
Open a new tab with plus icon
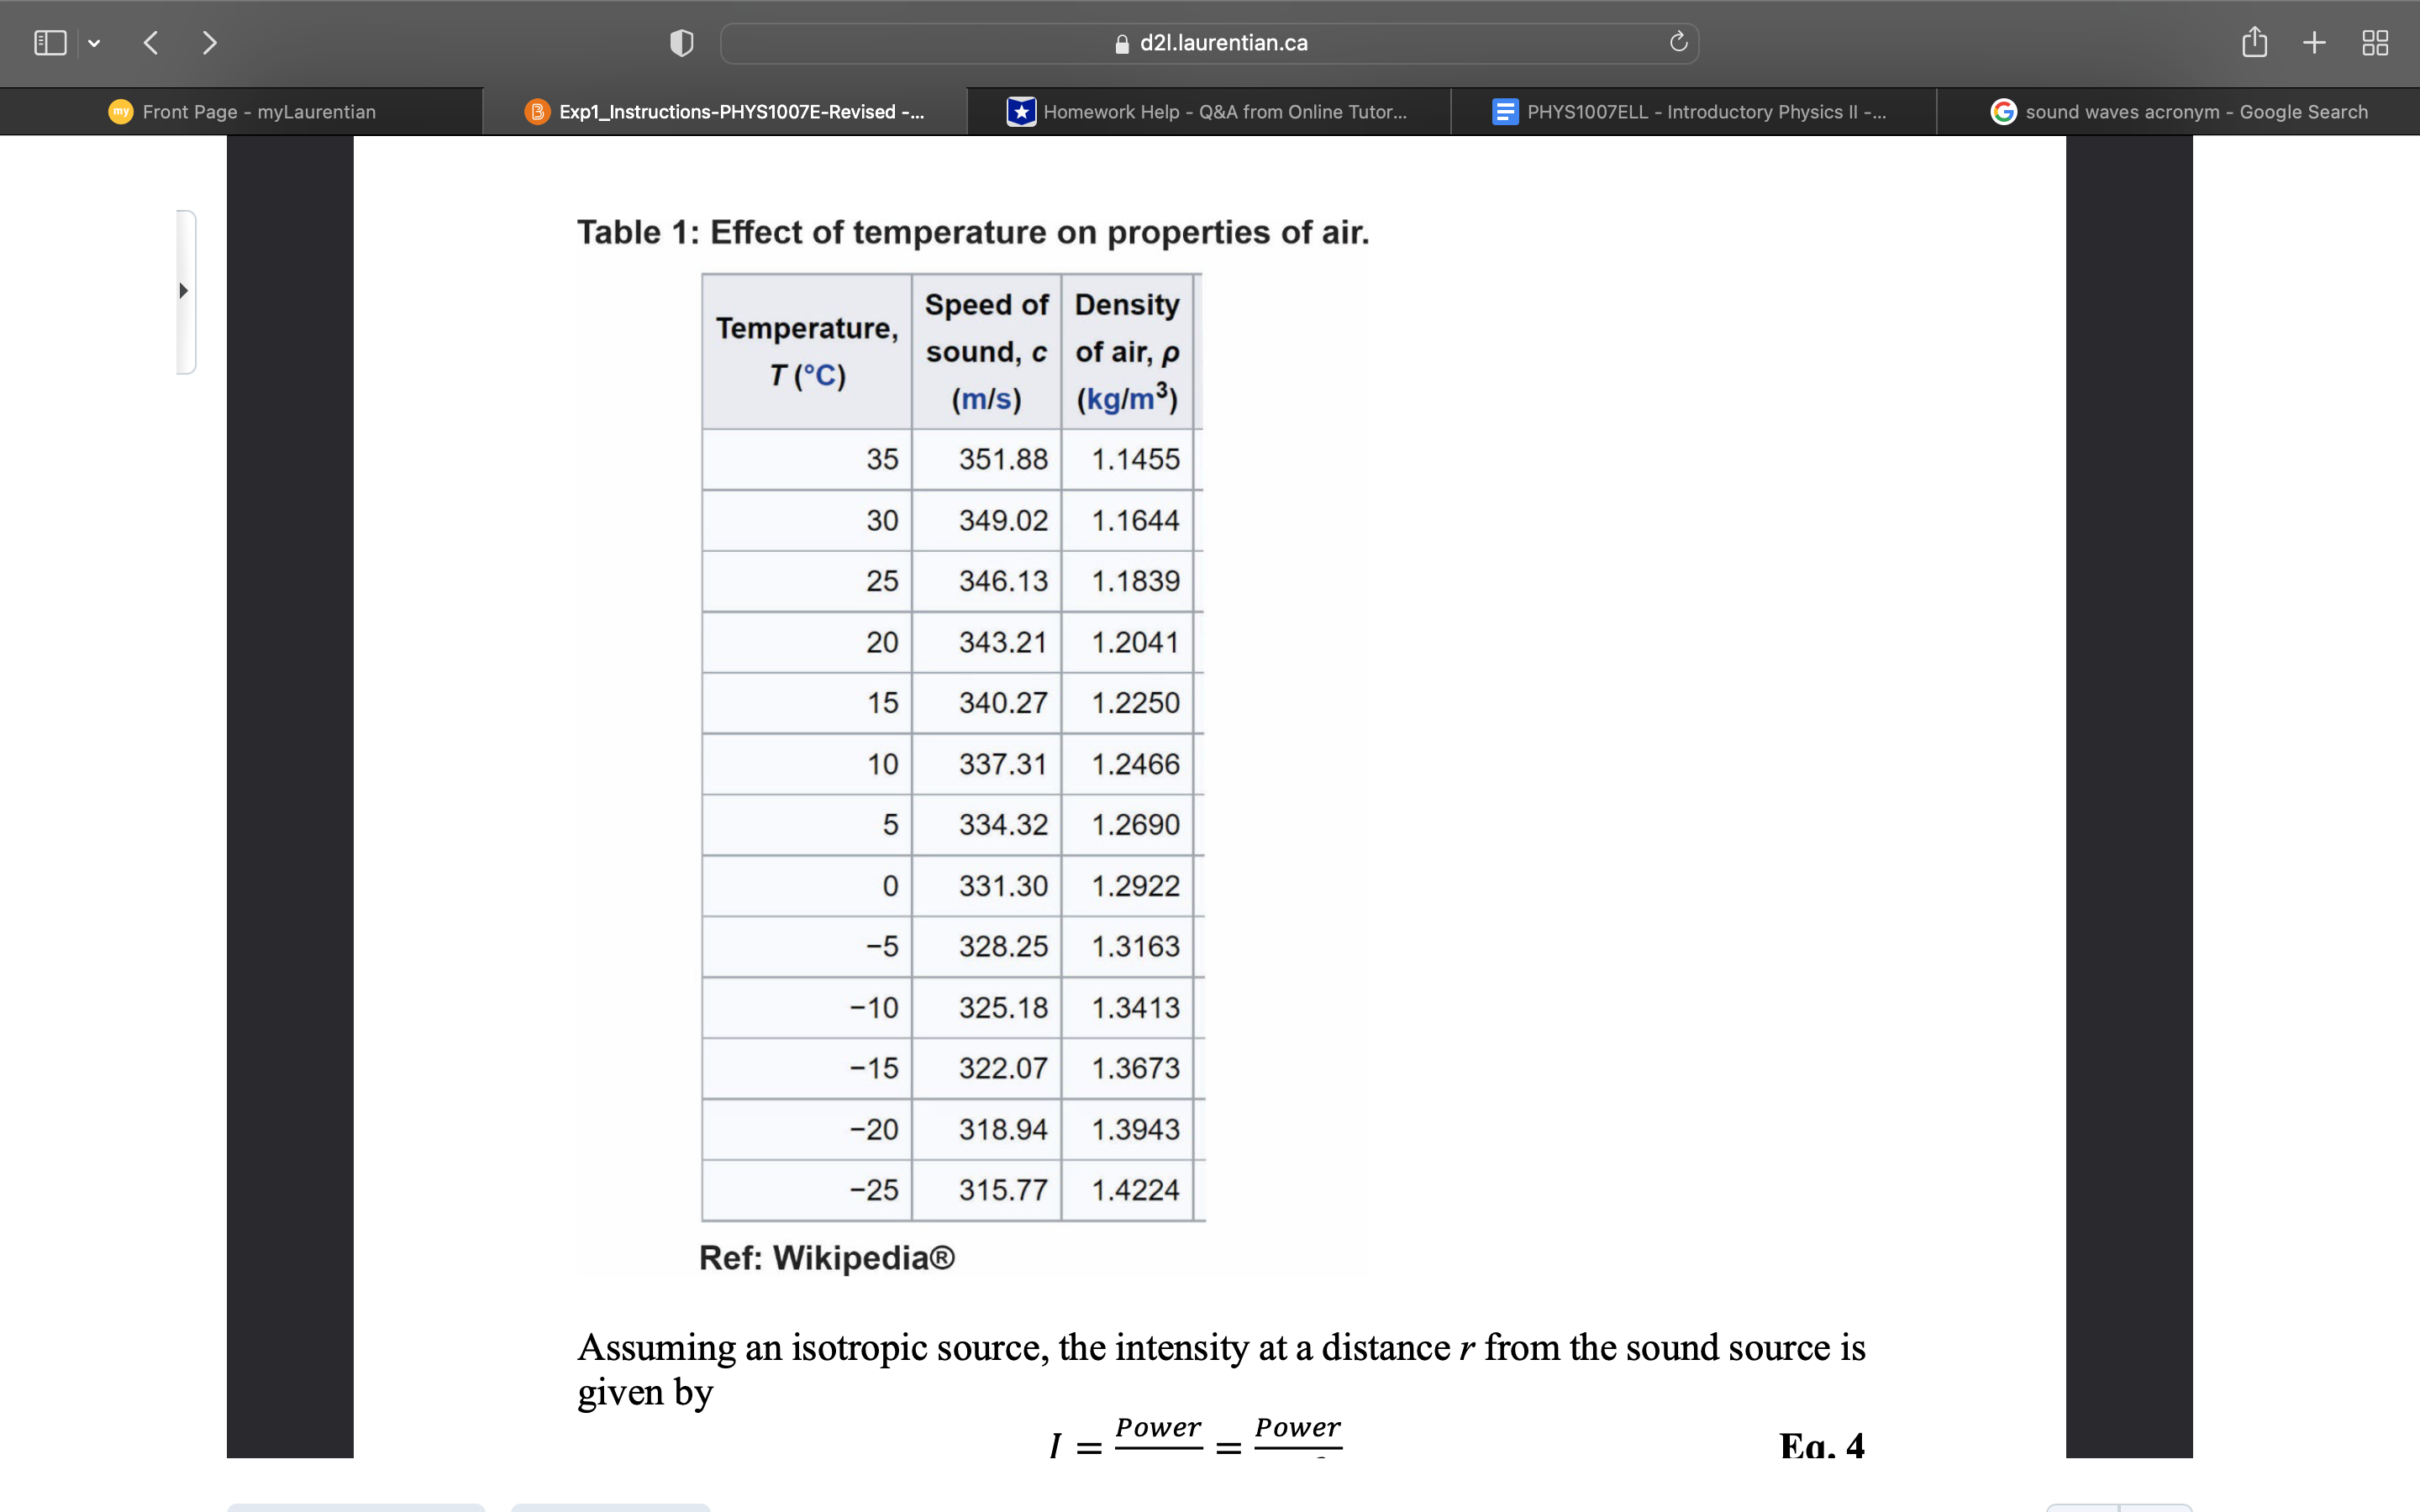[x=2314, y=43]
